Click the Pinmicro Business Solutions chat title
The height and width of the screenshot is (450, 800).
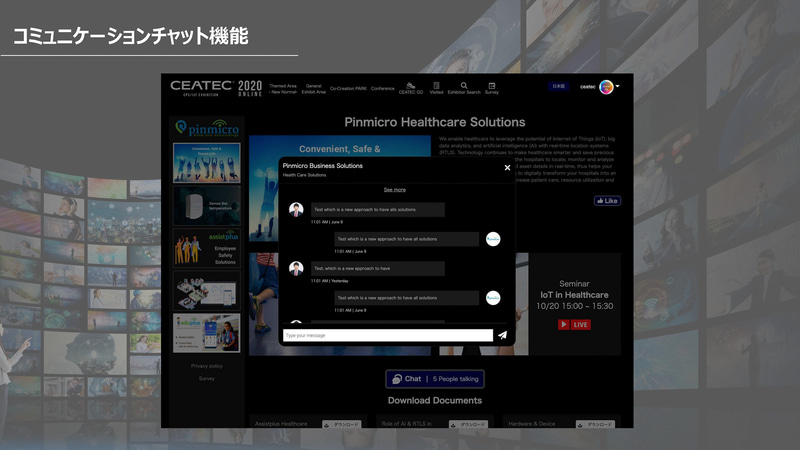[x=322, y=166]
